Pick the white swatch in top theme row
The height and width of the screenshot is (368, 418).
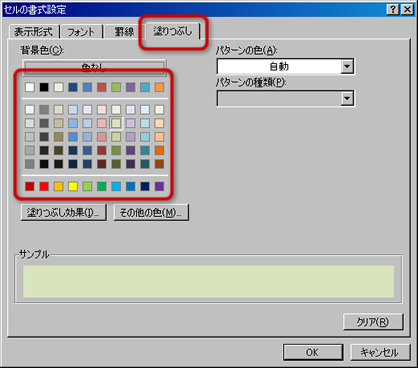[30, 87]
